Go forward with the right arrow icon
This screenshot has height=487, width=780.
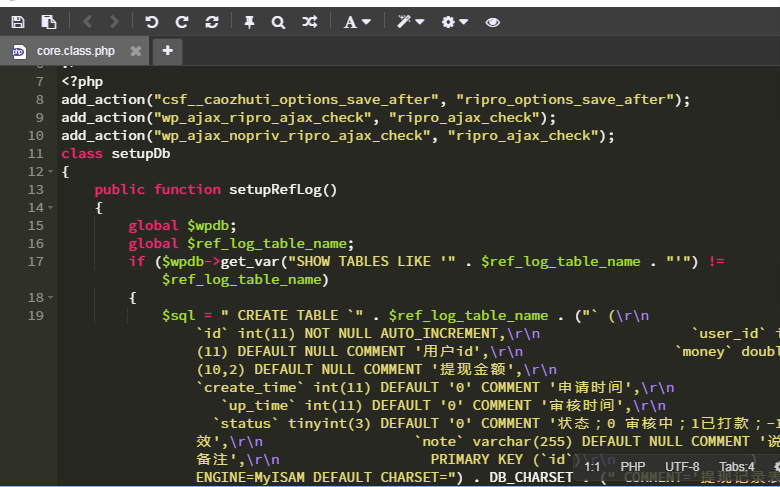pyautogui.click(x=114, y=22)
